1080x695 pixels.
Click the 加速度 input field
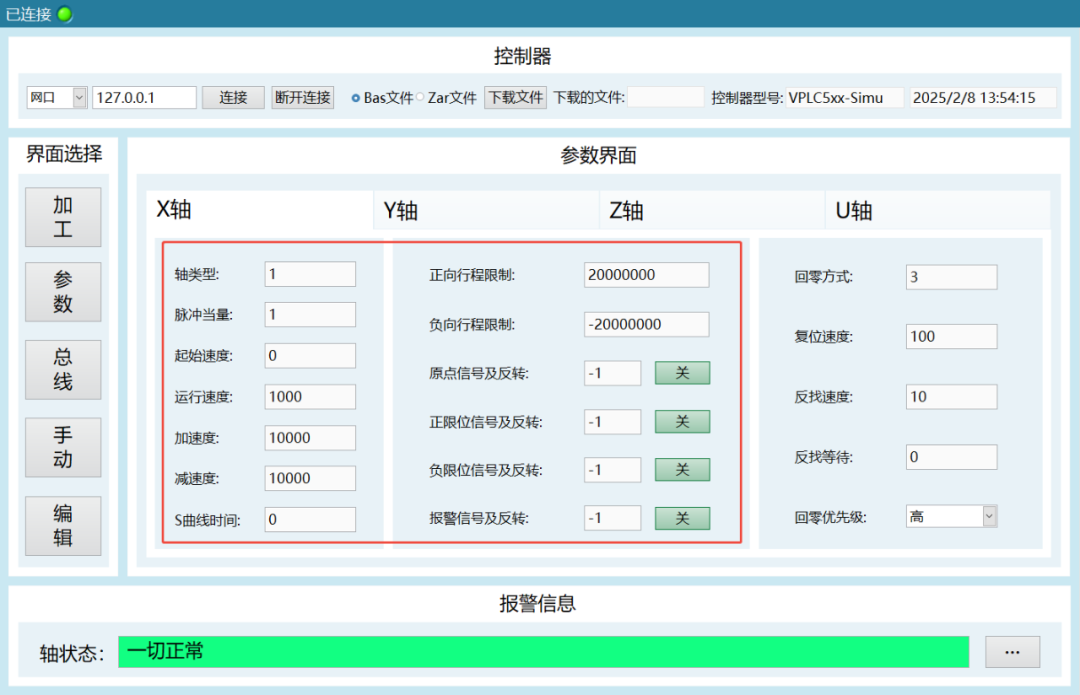[x=310, y=438]
